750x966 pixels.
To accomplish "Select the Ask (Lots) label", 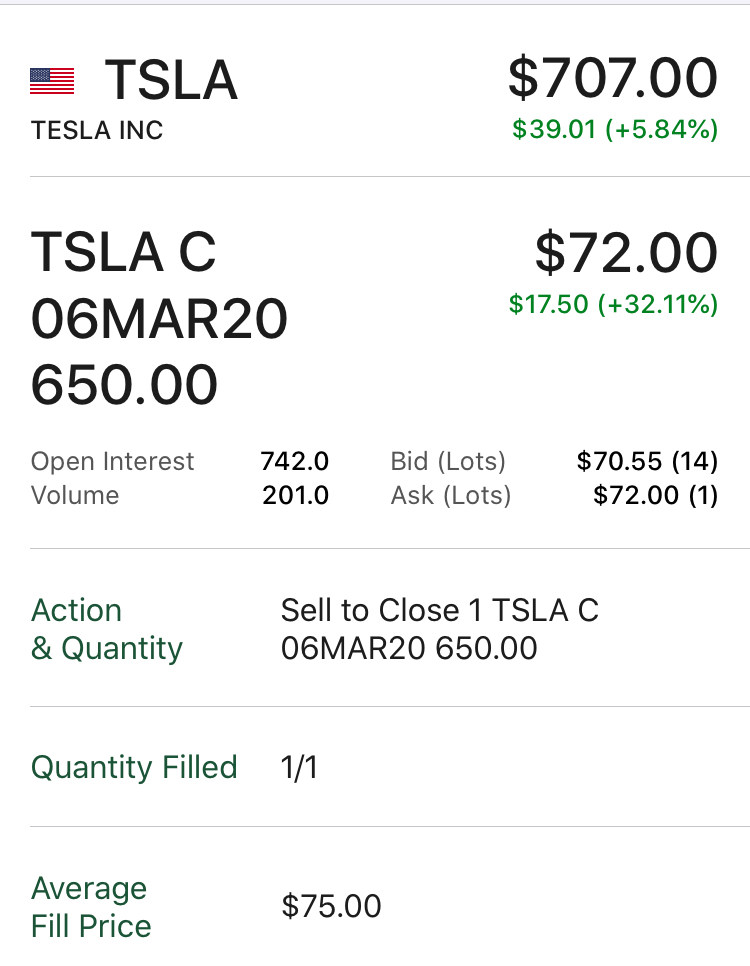I will point(450,495).
